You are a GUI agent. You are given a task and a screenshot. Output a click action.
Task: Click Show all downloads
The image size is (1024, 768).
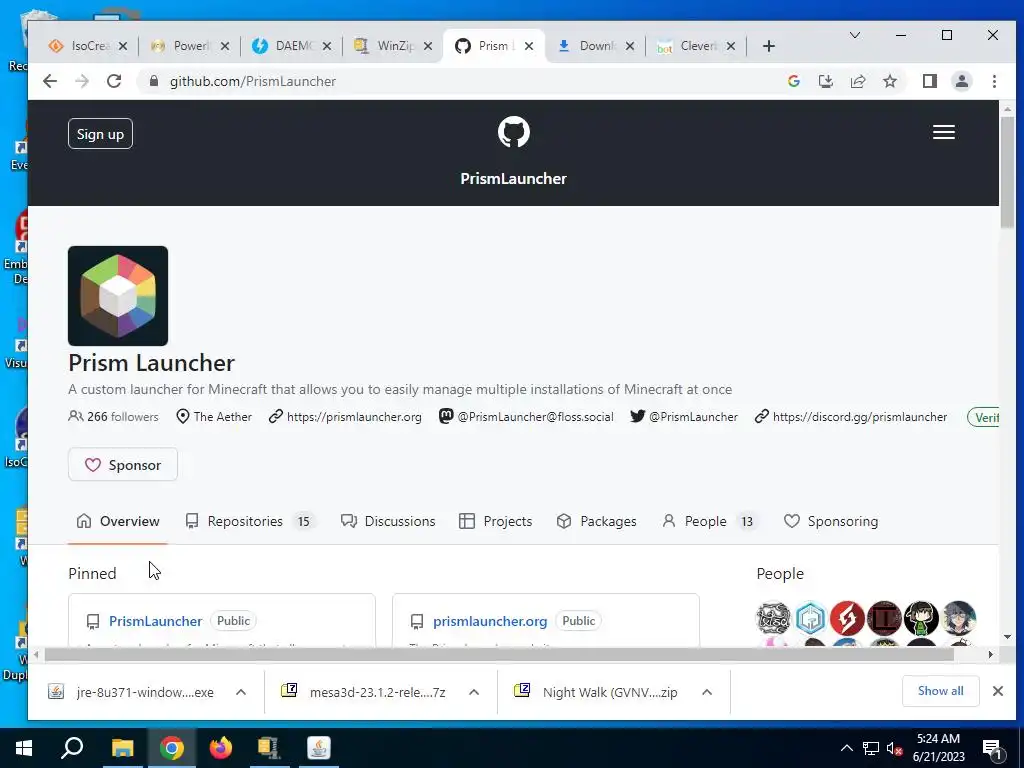click(x=940, y=691)
